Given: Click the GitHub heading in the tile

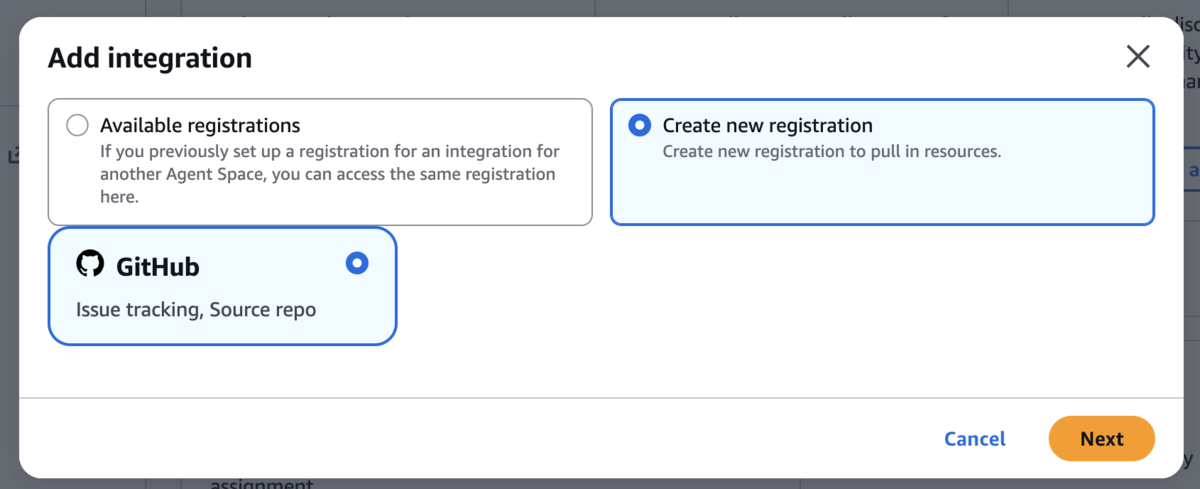Looking at the screenshot, I should click(x=158, y=267).
